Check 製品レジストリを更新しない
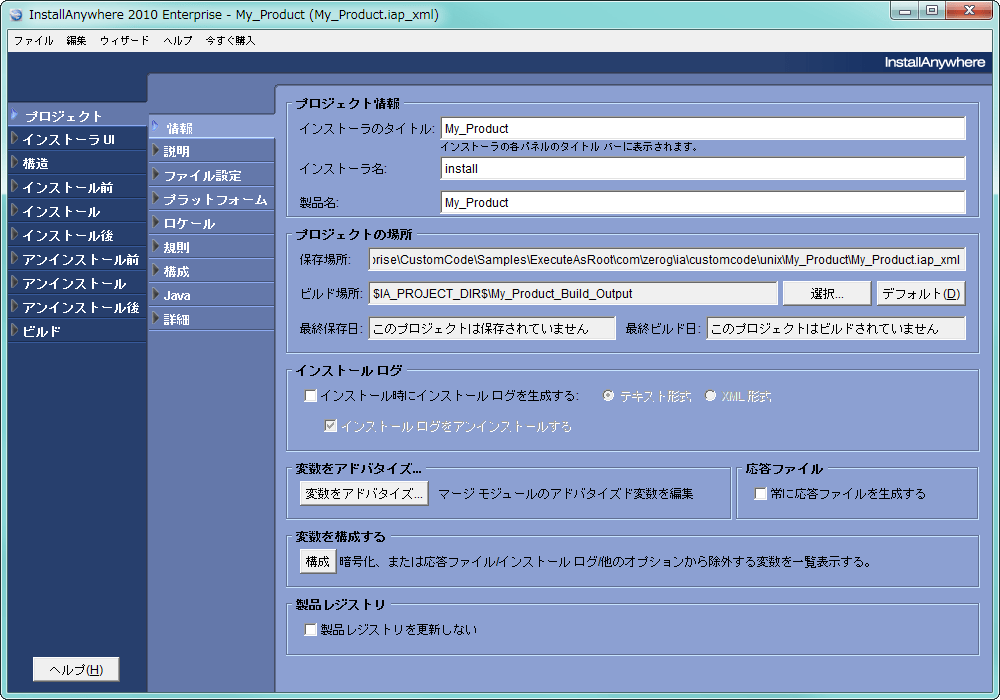The width and height of the screenshot is (1000, 700). click(x=310, y=630)
